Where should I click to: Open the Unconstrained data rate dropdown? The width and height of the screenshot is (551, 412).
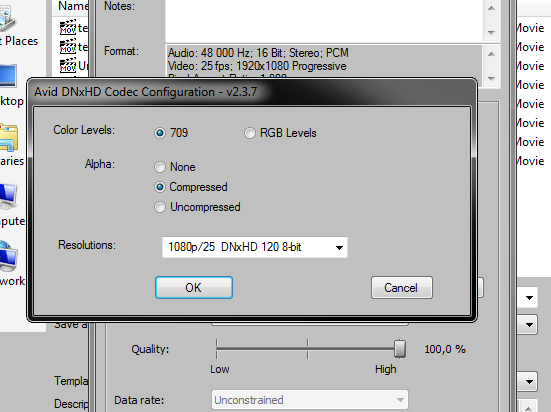tap(310, 400)
